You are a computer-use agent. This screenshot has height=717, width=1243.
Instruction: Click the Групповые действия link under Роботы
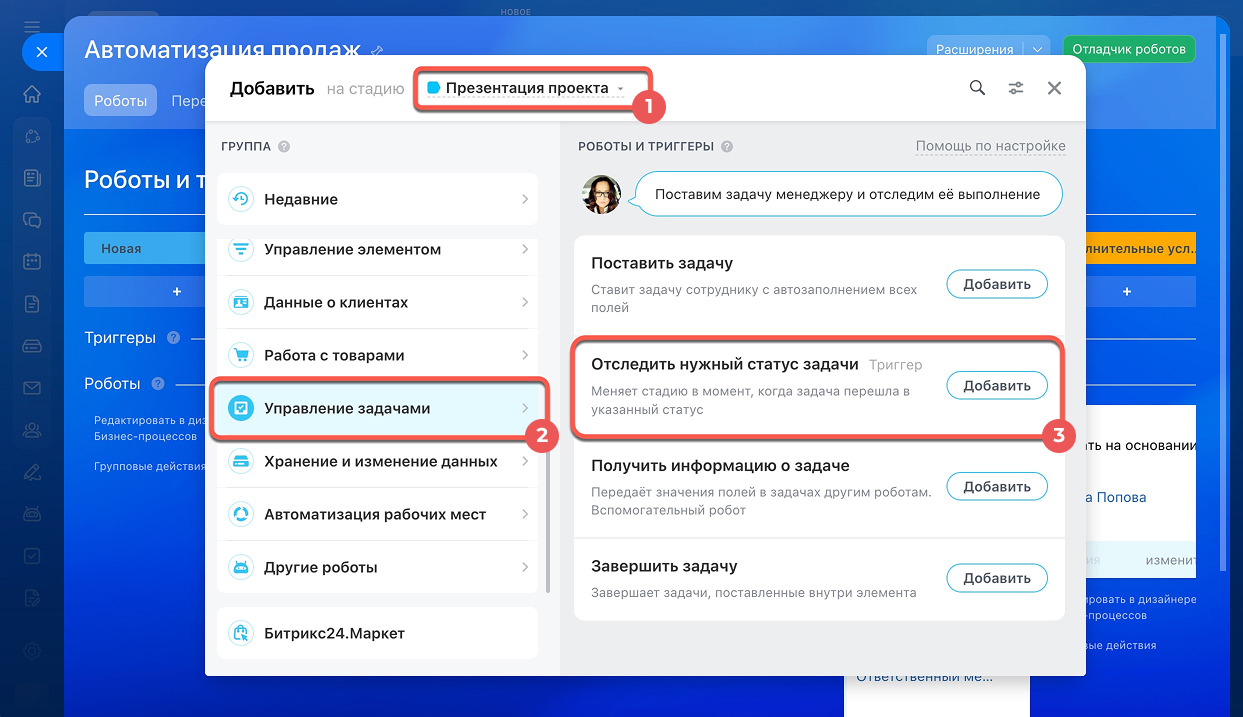click(x=149, y=466)
